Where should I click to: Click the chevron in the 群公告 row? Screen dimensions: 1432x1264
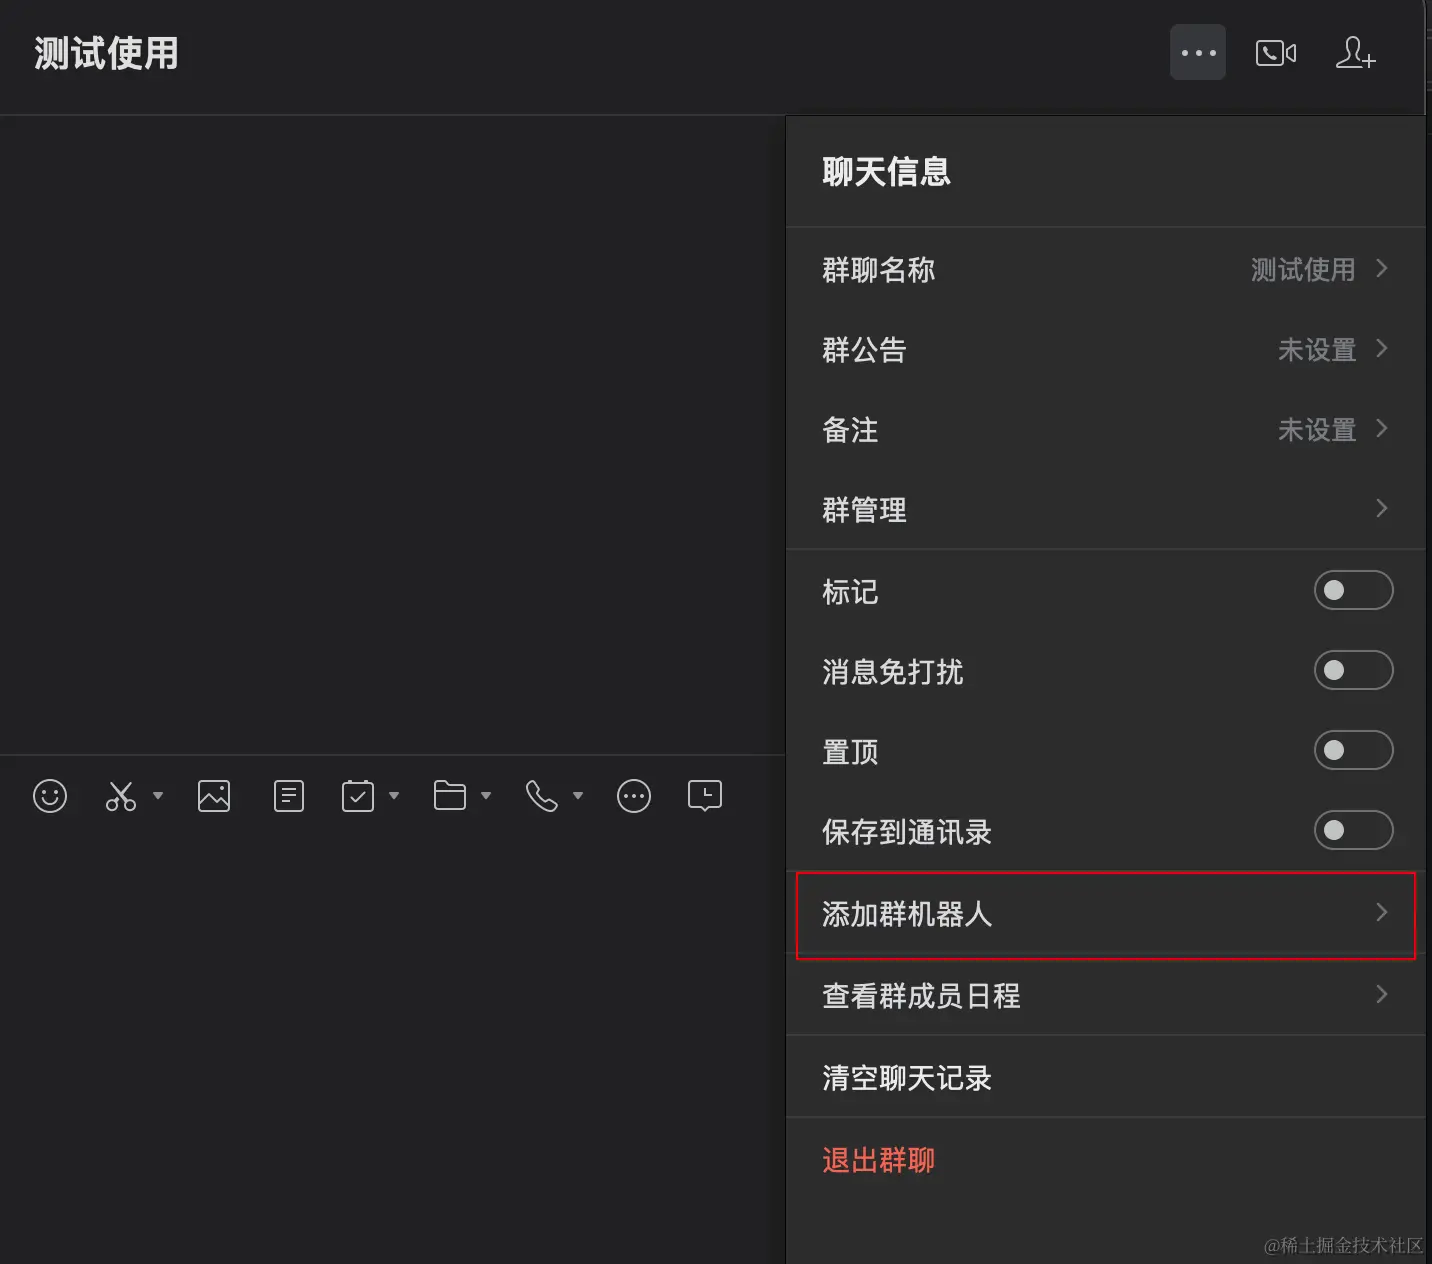click(1382, 348)
